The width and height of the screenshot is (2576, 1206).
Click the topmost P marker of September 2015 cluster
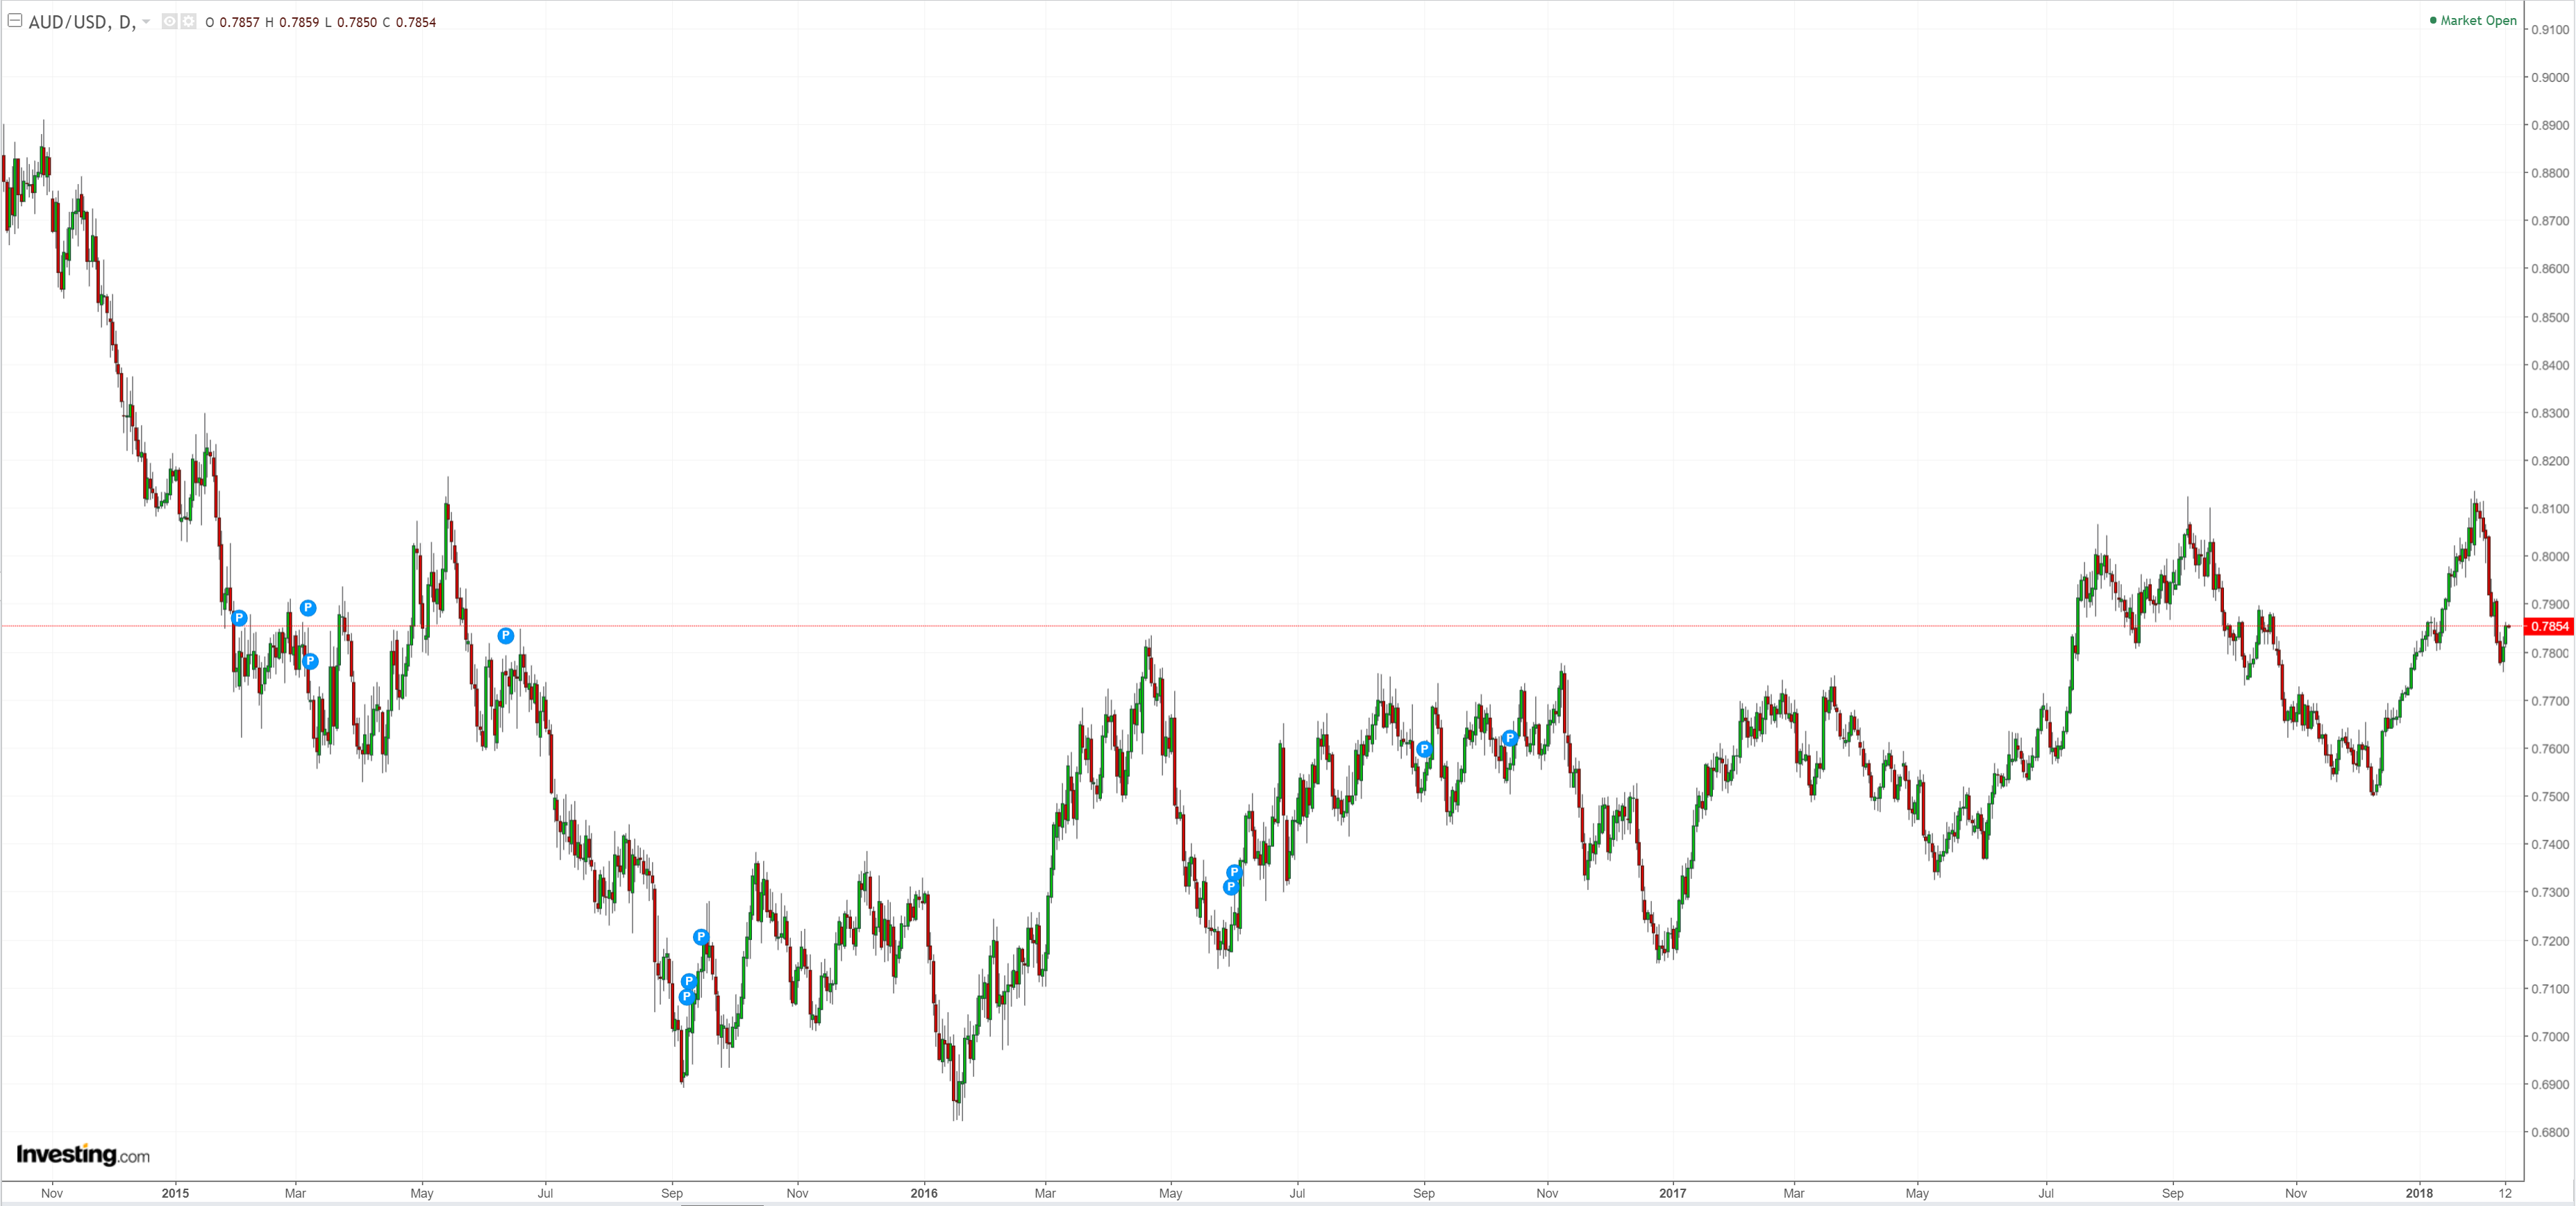pos(701,937)
